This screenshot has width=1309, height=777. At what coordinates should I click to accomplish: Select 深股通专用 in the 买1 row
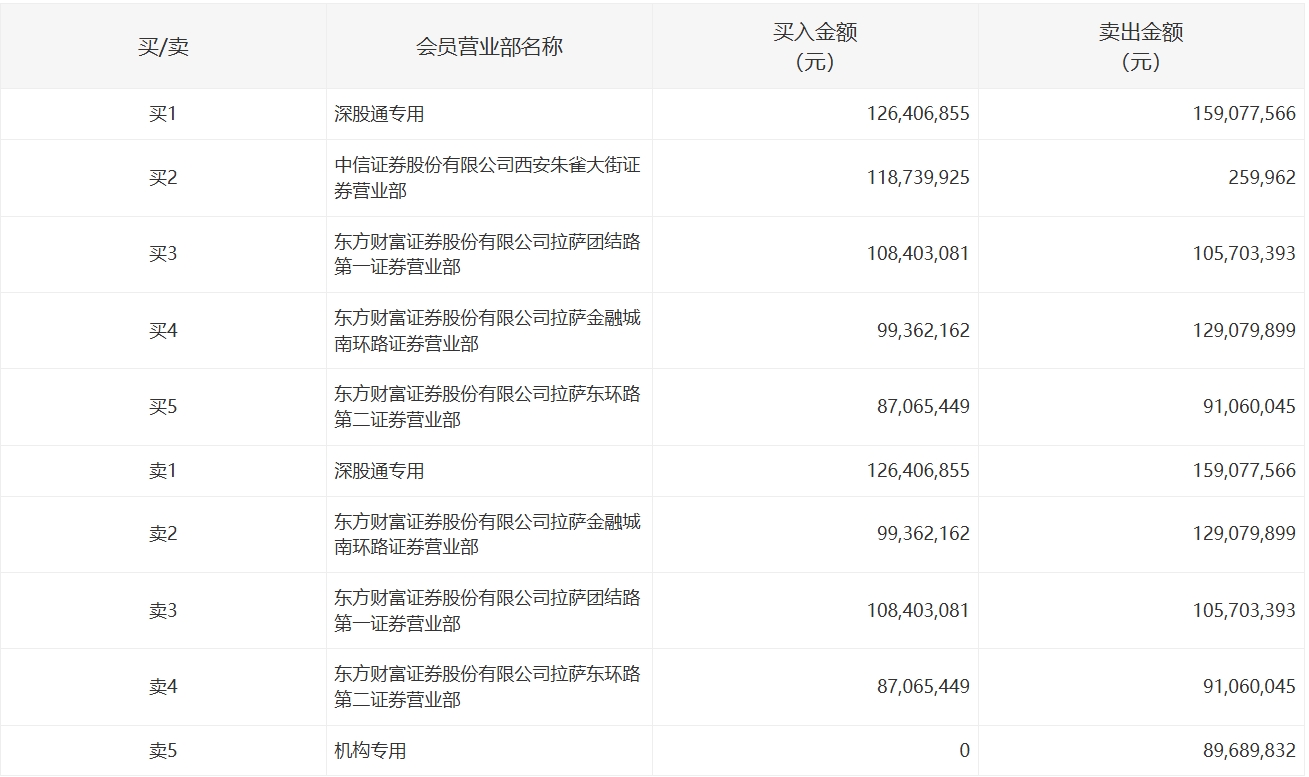379,114
